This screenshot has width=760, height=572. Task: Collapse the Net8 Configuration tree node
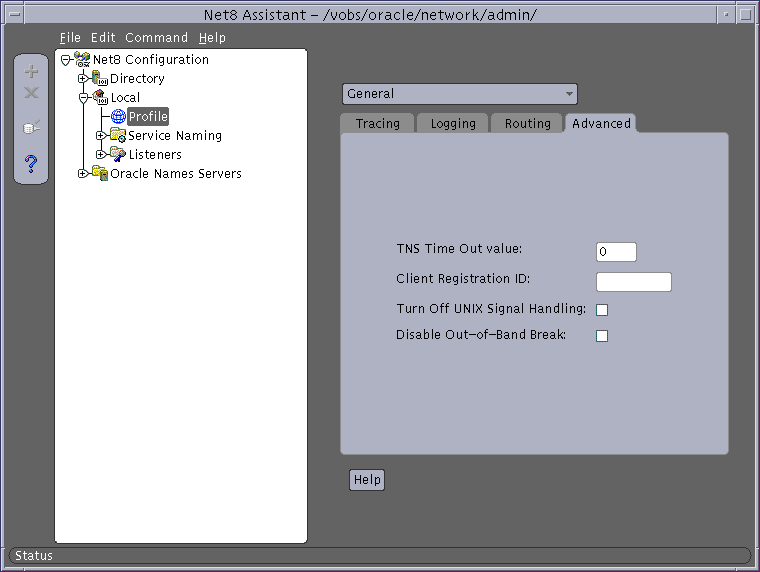point(65,60)
